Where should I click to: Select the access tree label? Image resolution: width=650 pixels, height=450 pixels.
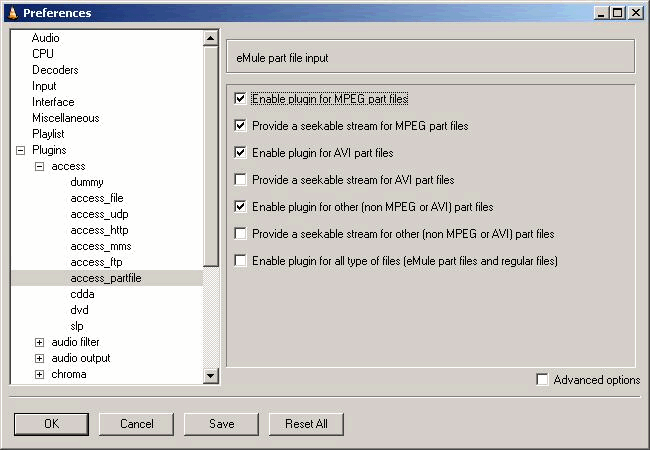coord(68,166)
